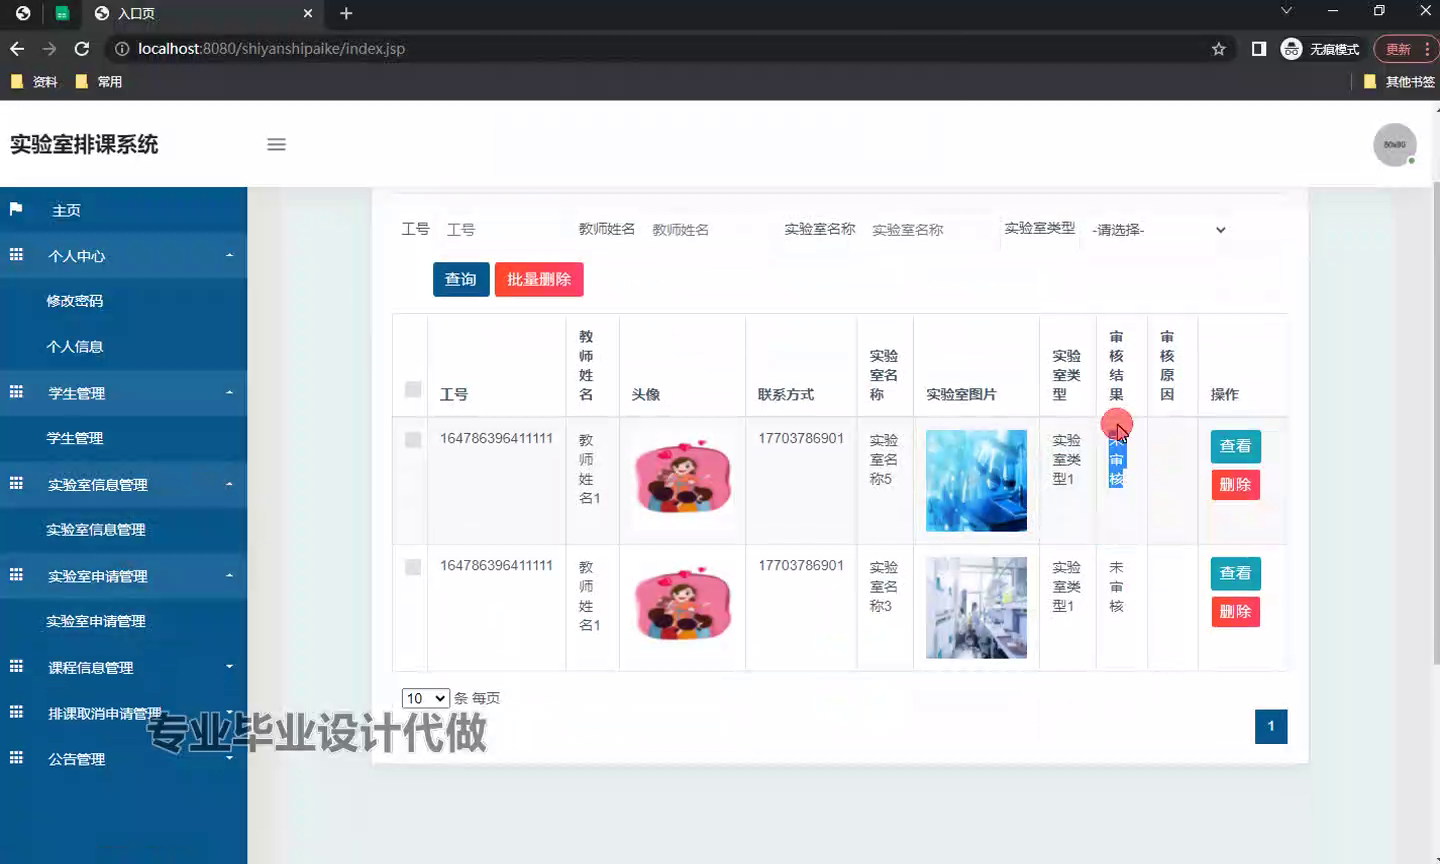
Task: Open the 实验室名称3 lab image thumbnail
Action: click(x=976, y=607)
